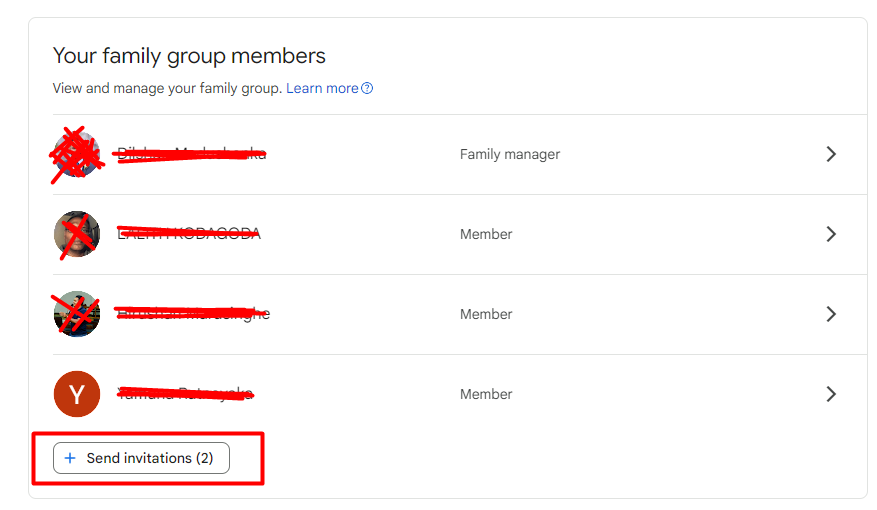Click 'View and manage your family group' text
Viewport: 877px width, 510px height.
(167, 88)
